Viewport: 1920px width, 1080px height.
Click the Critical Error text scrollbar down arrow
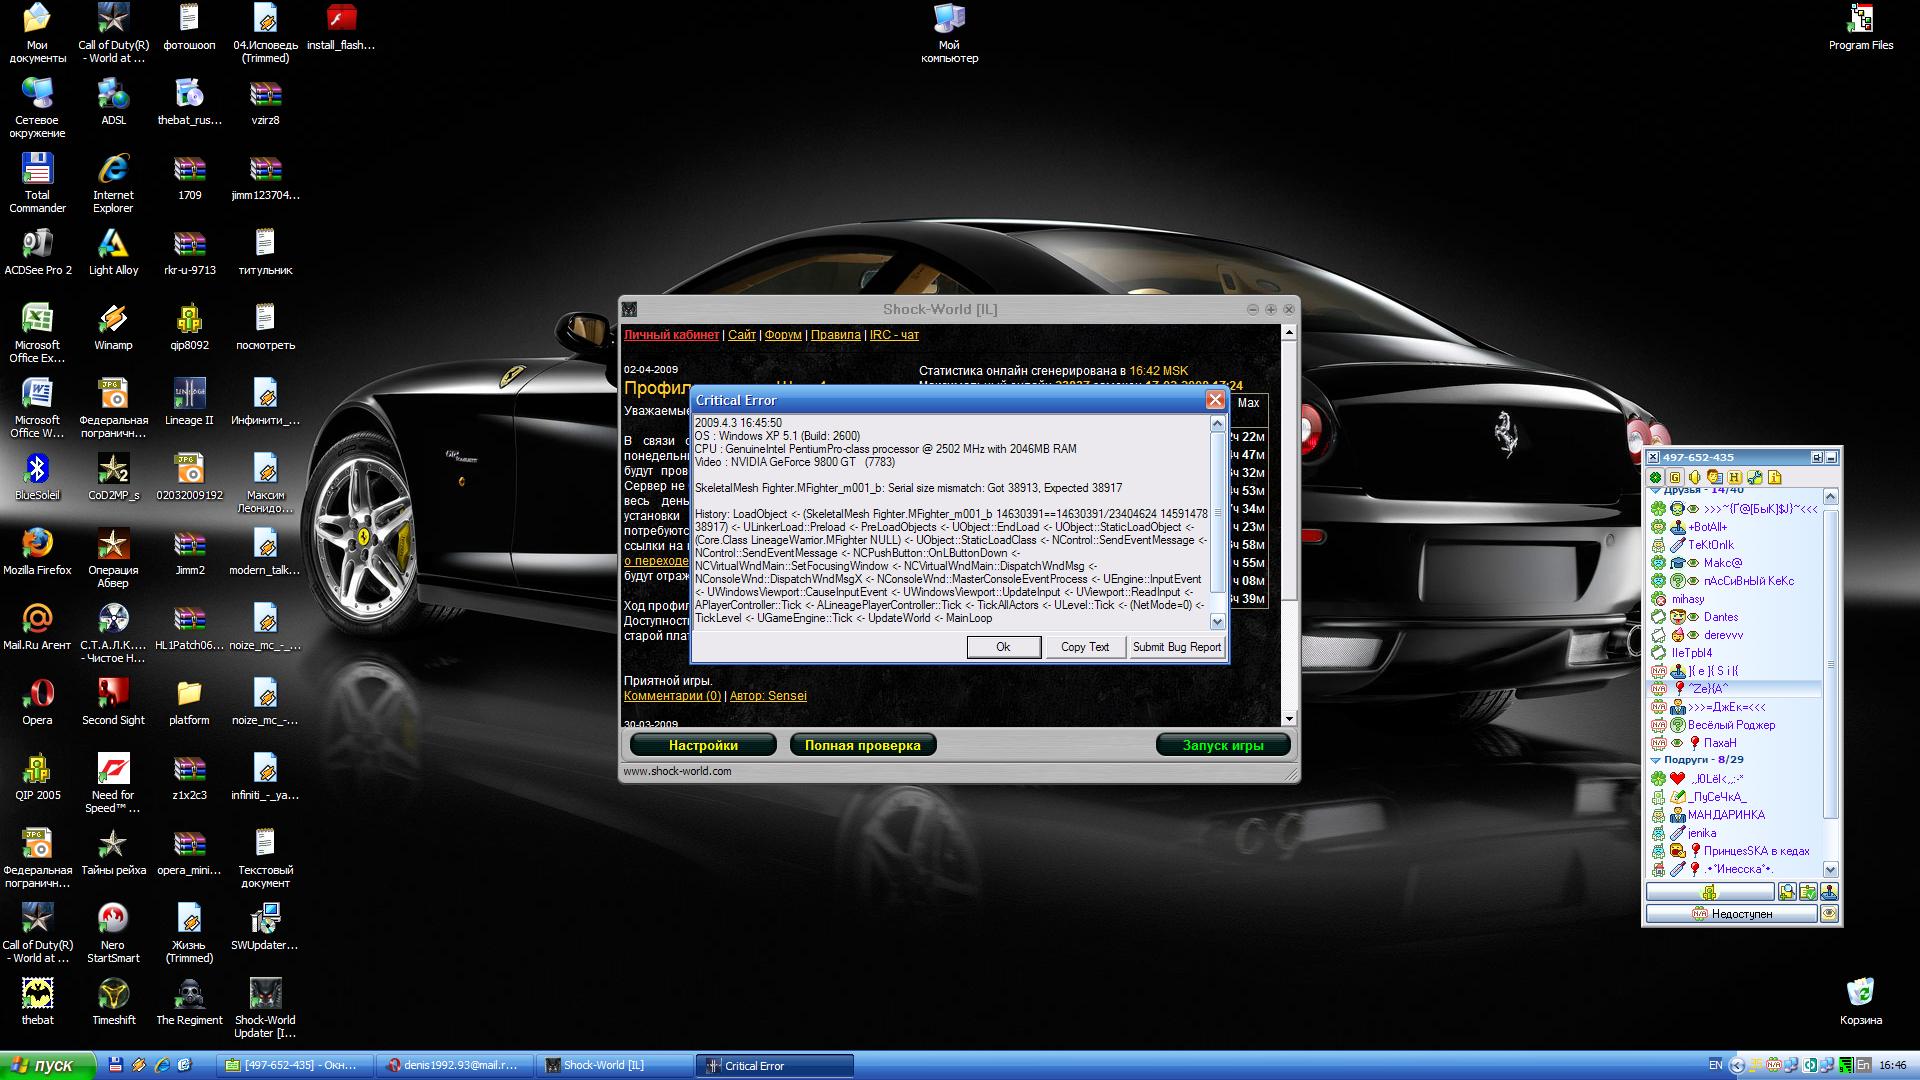click(x=1217, y=621)
